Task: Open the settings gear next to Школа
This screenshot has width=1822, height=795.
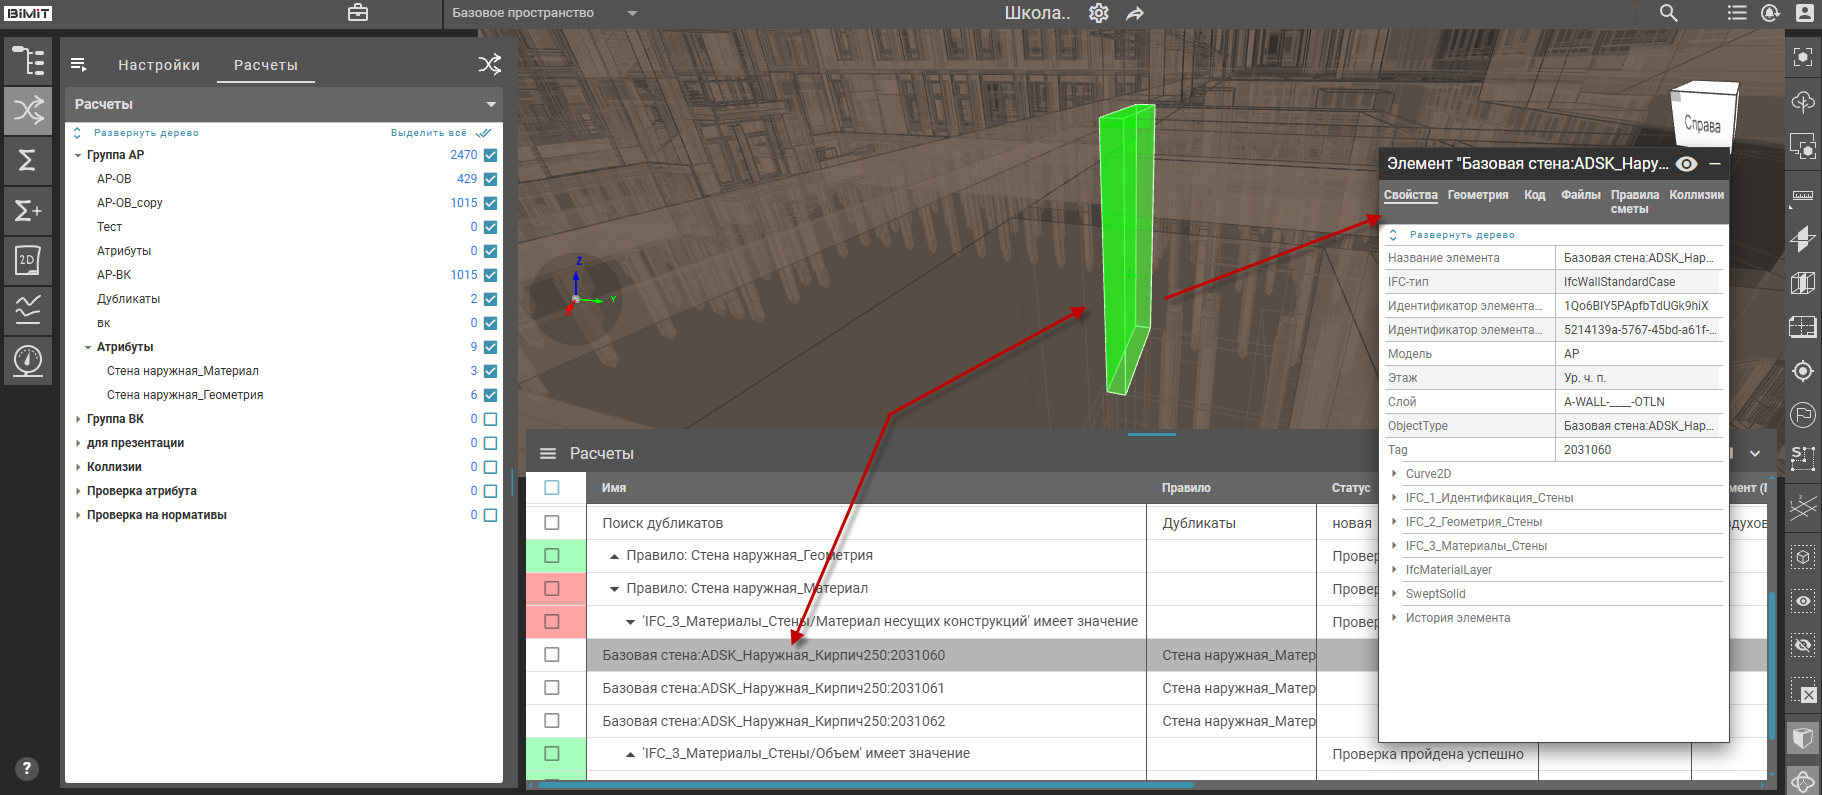Action: [x=1098, y=13]
